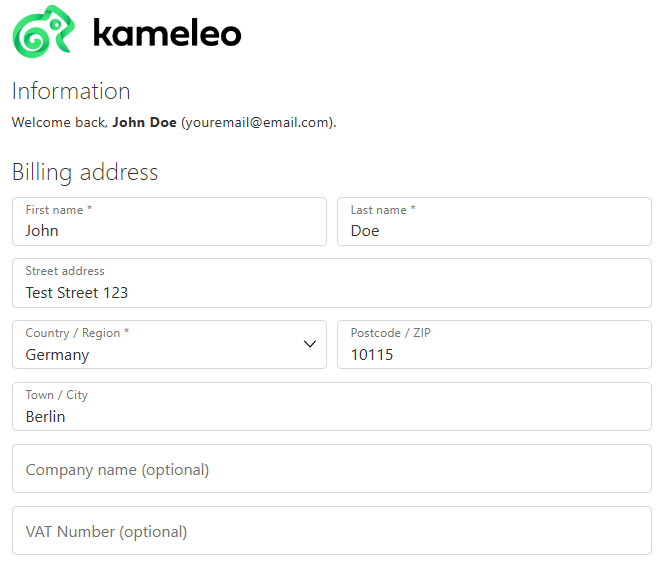Click the Billing address heading
Viewport: 658px width, 568px height.
85,172
